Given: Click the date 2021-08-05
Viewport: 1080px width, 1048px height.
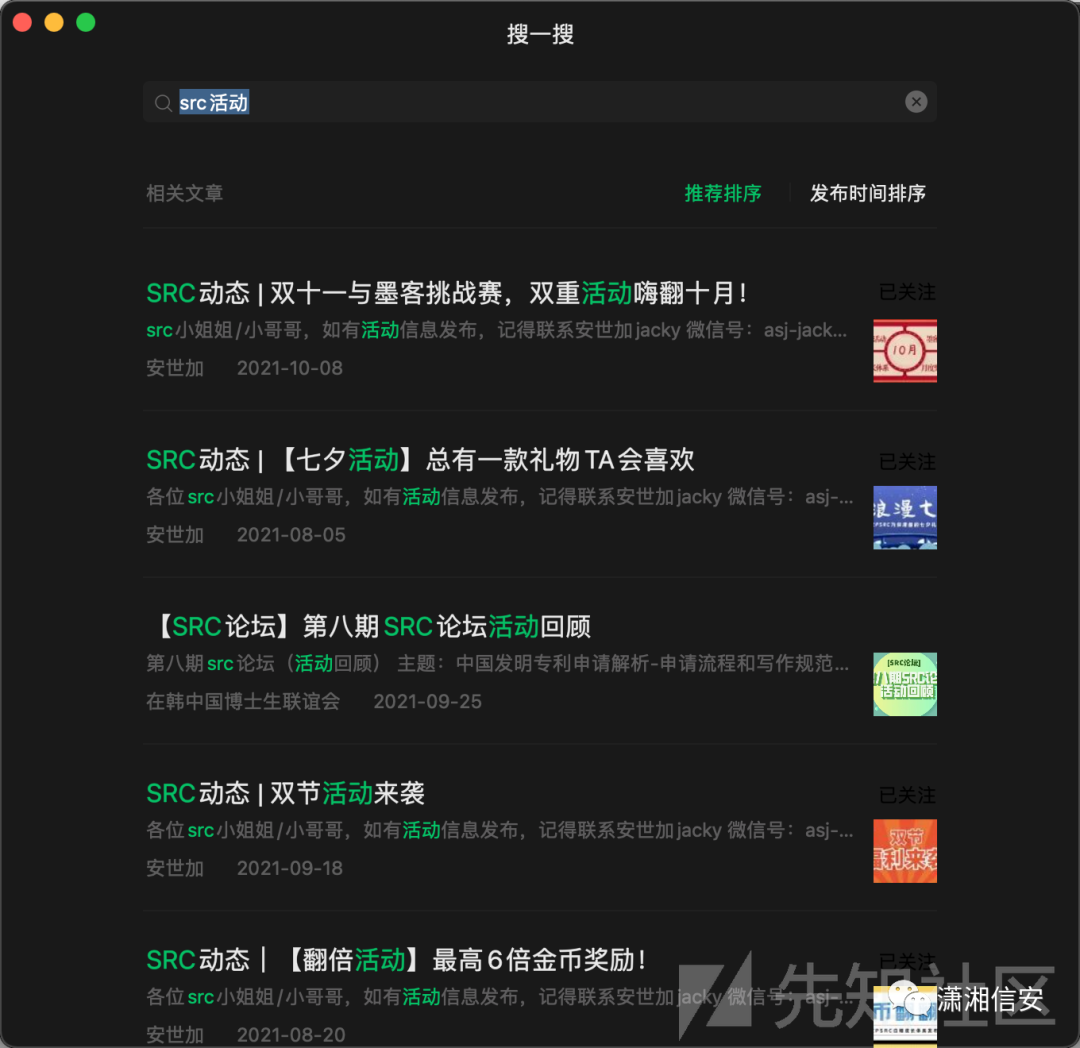Looking at the screenshot, I should click(x=291, y=535).
